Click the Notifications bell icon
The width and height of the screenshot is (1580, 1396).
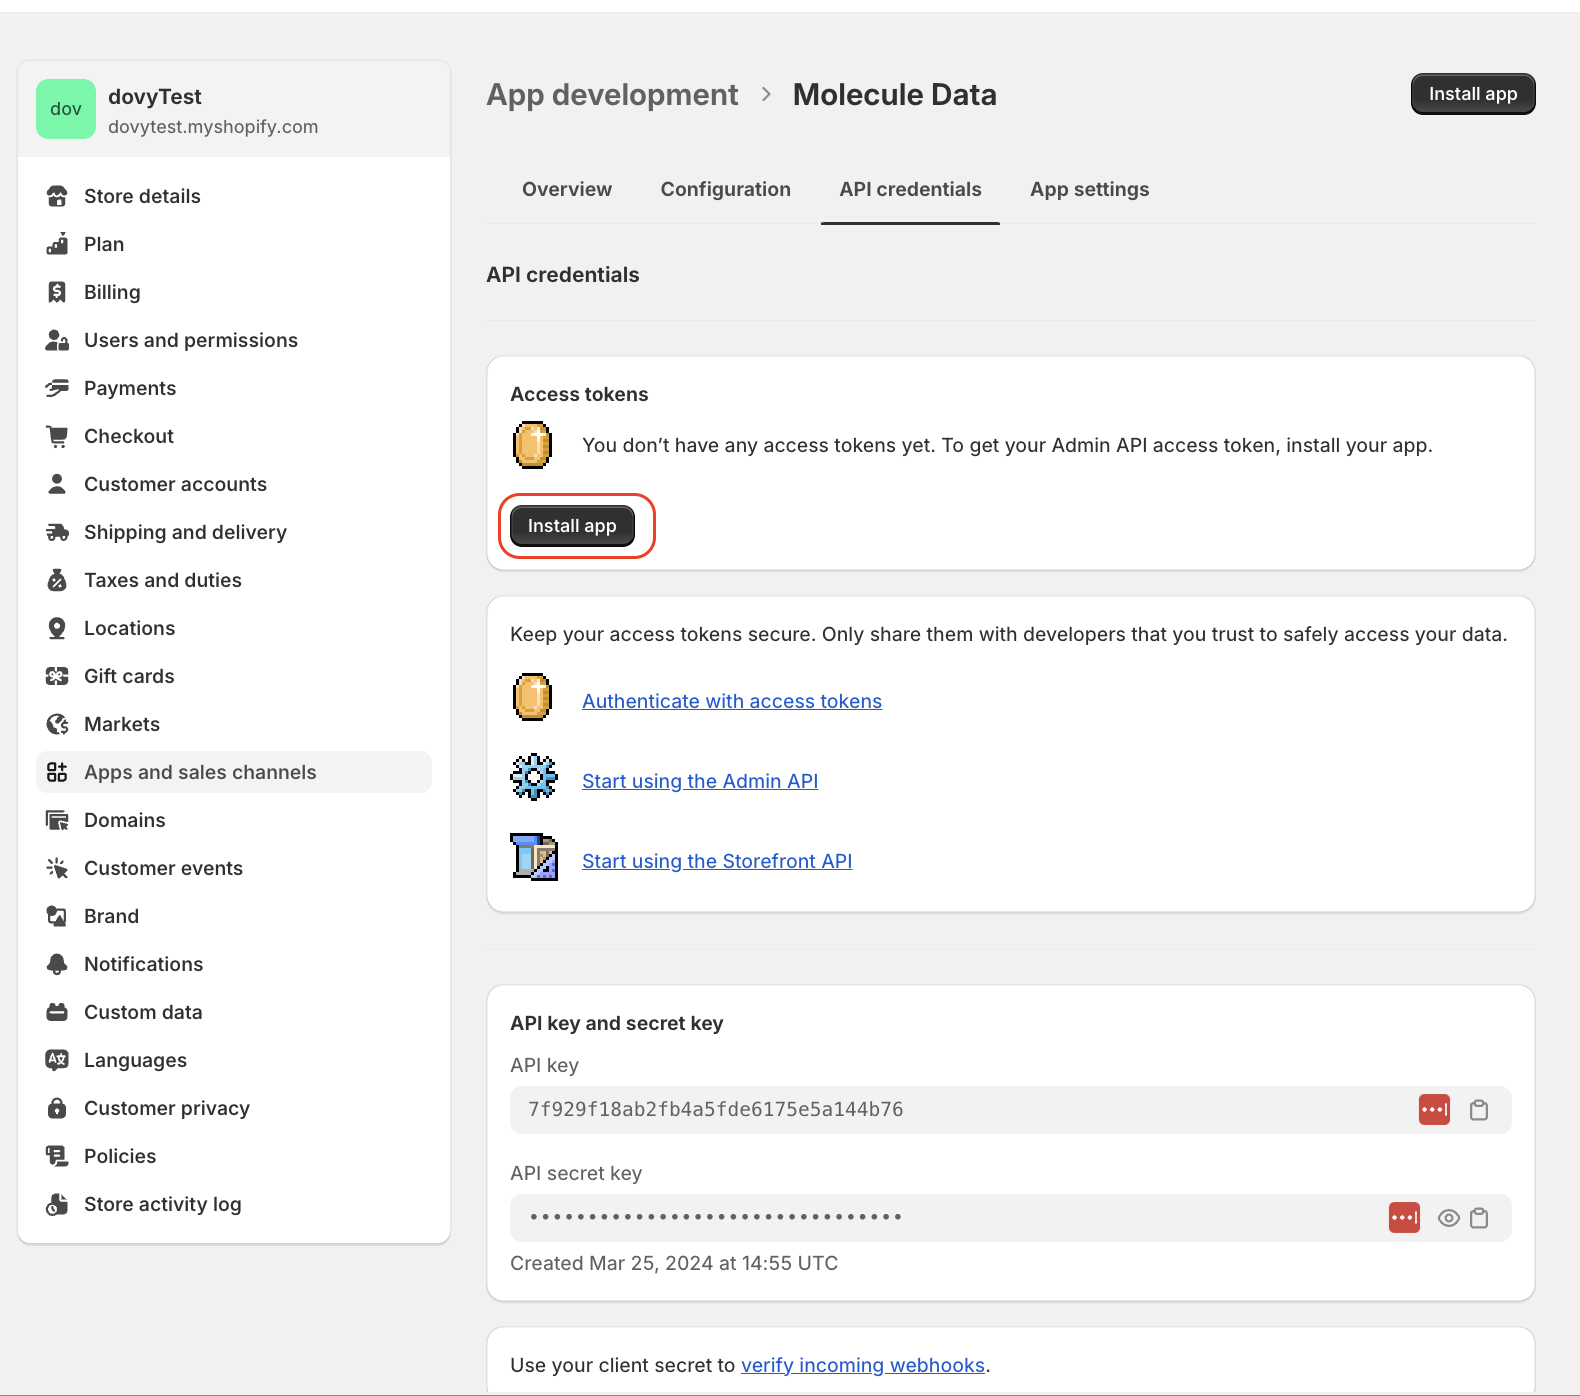57,964
